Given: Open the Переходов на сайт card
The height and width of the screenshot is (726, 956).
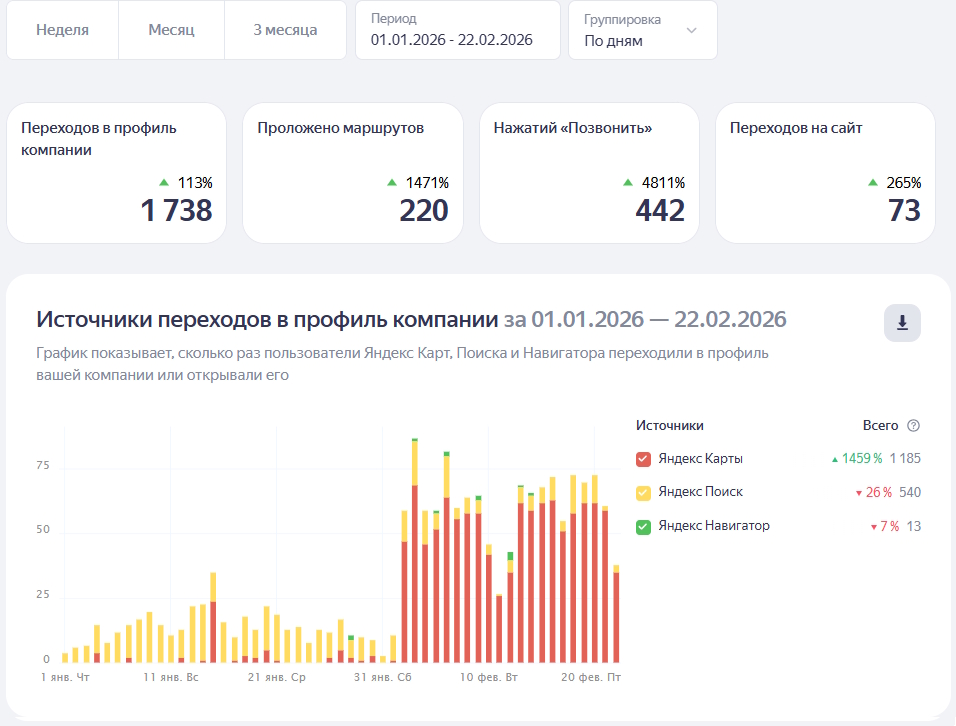Looking at the screenshot, I should click(826, 173).
